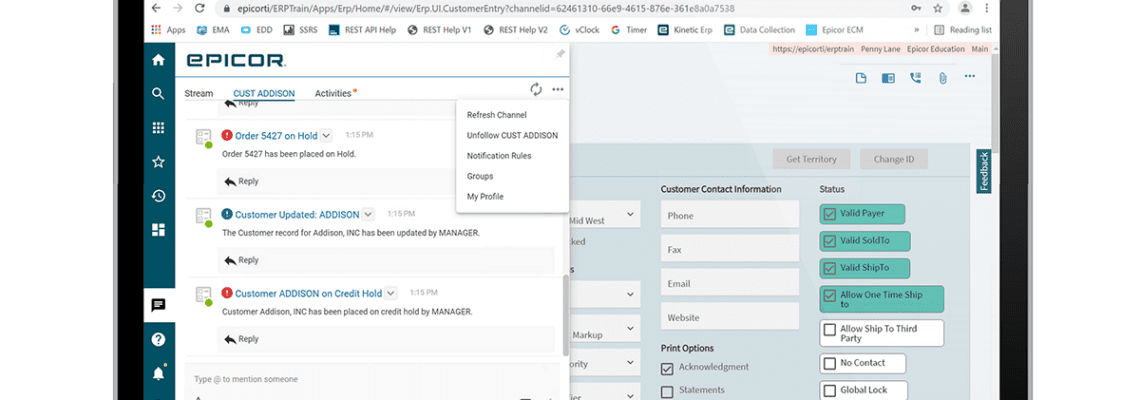
Task: Enable Global Lock checkbox
Action: tap(830, 390)
